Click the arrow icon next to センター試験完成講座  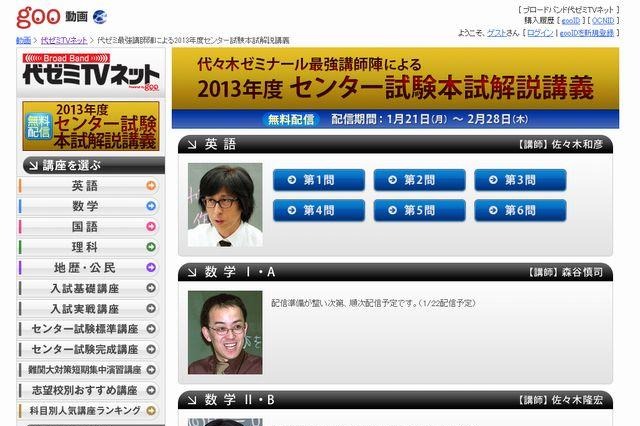click(151, 349)
